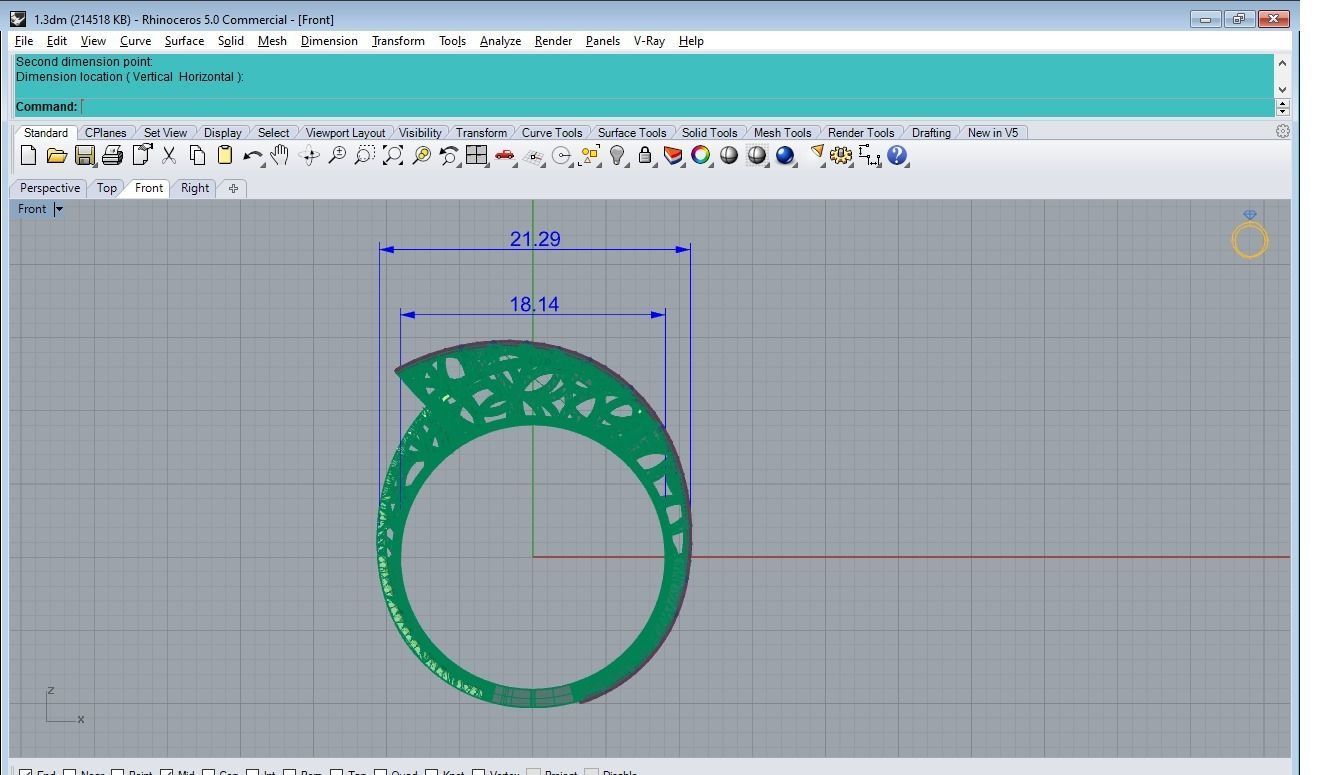Click the Dimension tool icon
1321x775 pixels.
(869, 155)
